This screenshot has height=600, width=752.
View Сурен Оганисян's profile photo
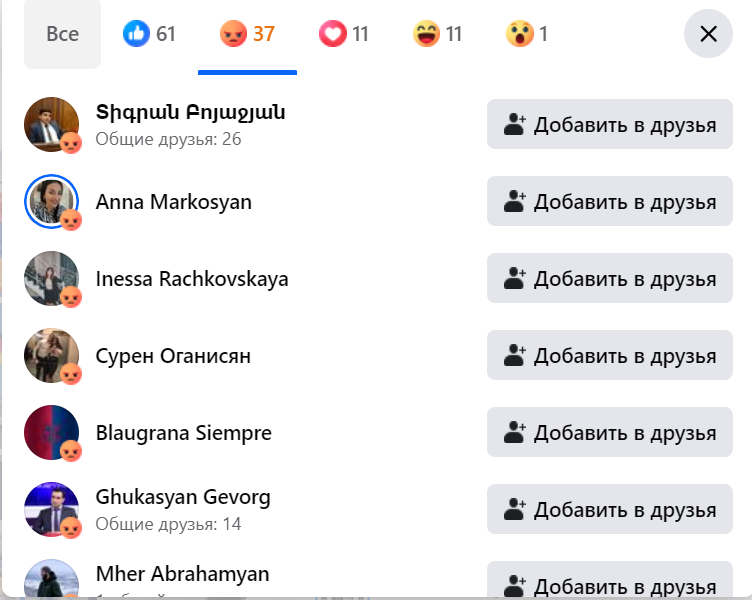coord(51,355)
